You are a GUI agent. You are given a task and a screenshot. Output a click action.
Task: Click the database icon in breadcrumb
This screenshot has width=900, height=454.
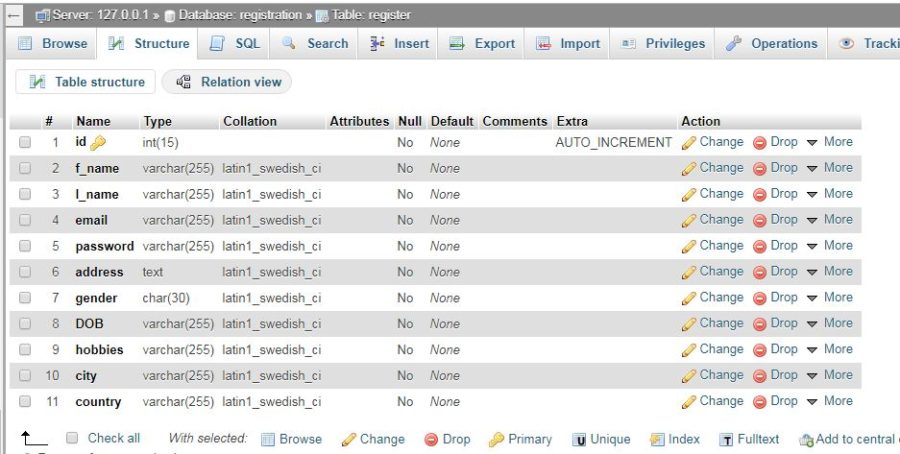tap(169, 16)
